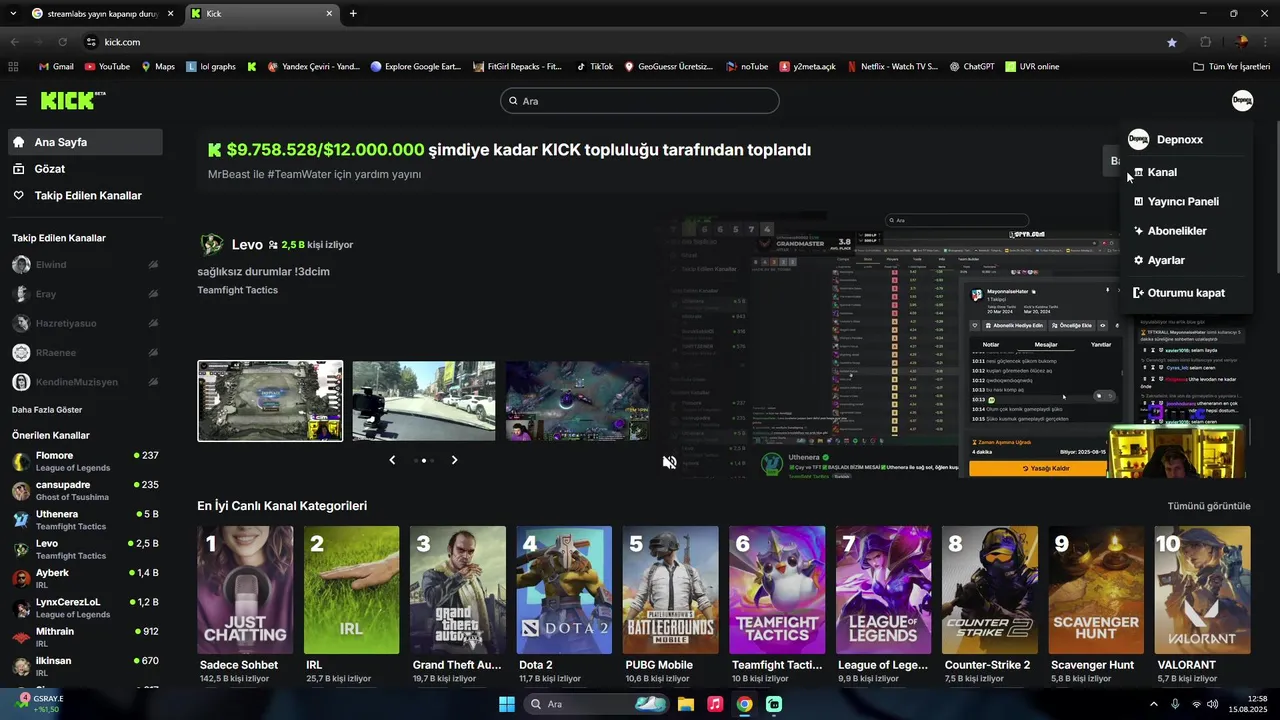Viewport: 1280px width, 720px height.
Task: Open followed channel RRaenee
Action: tap(85, 353)
